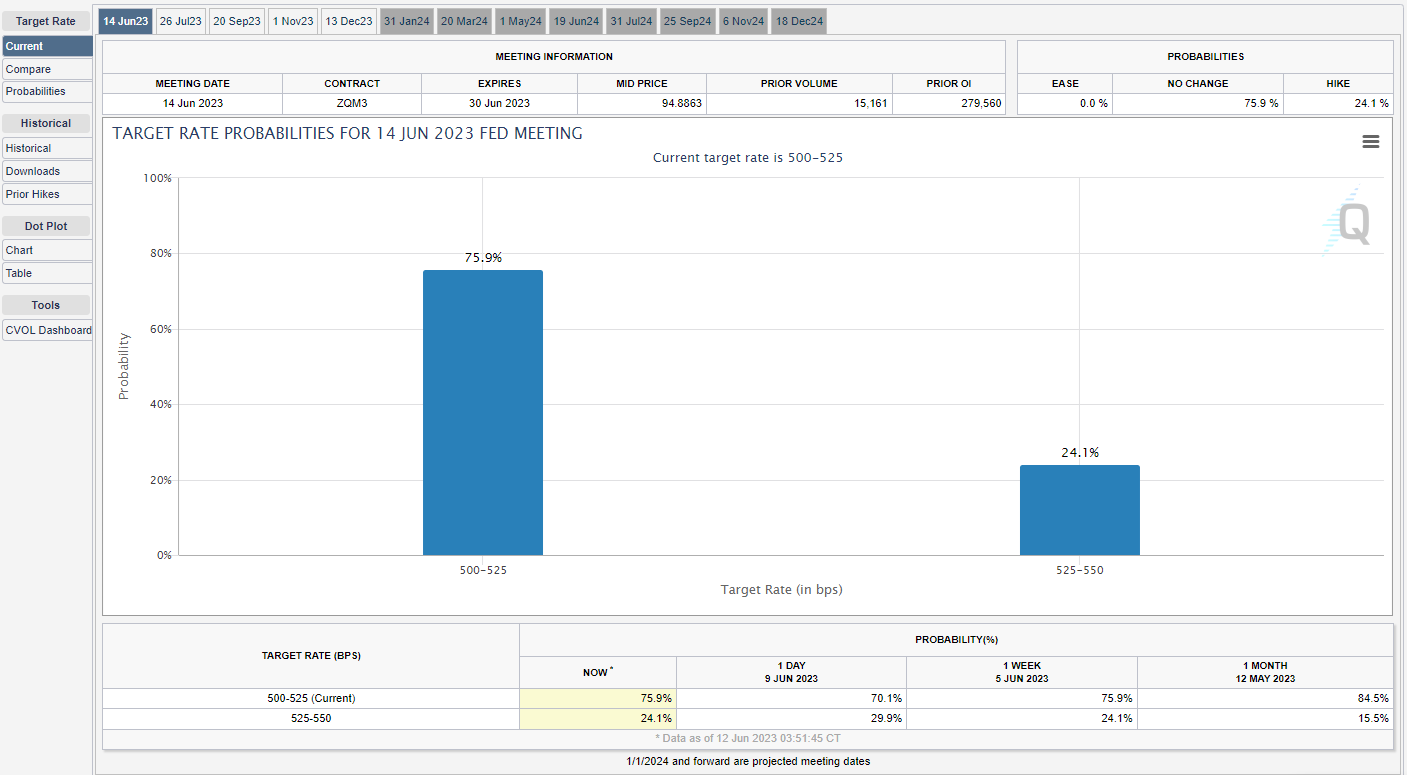The height and width of the screenshot is (775, 1407).
Task: Click the 500-525 (Current) table row label
Action: click(x=309, y=698)
